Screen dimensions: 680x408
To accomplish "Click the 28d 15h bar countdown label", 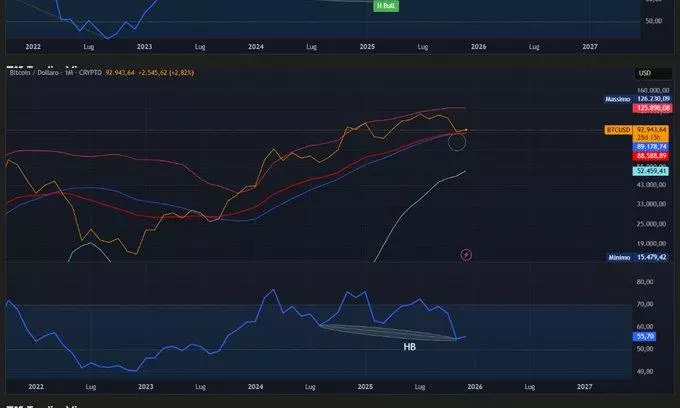I will coord(650,136).
